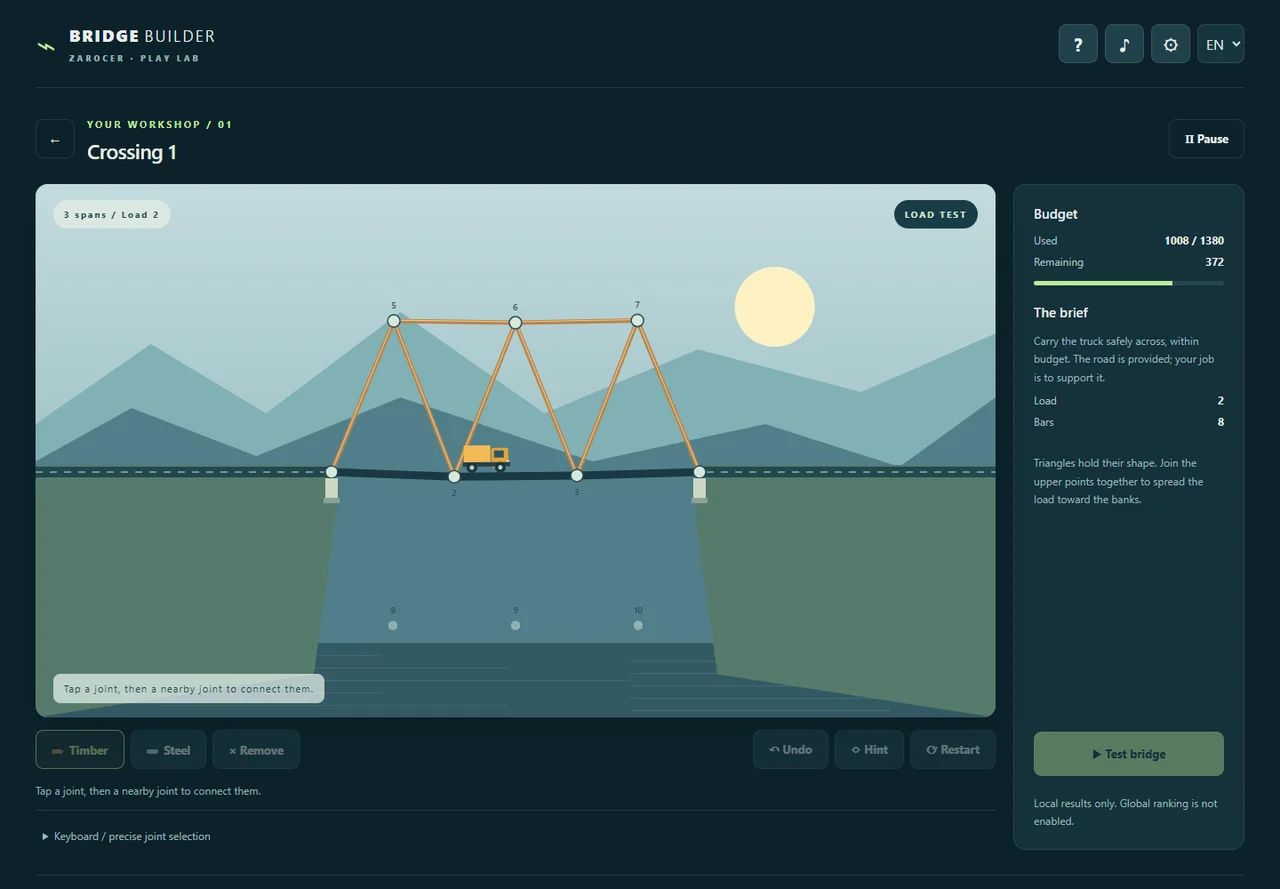1280x889 pixels.
Task: Click the budget value "1008 / 1380"
Action: pyautogui.click(x=1194, y=241)
